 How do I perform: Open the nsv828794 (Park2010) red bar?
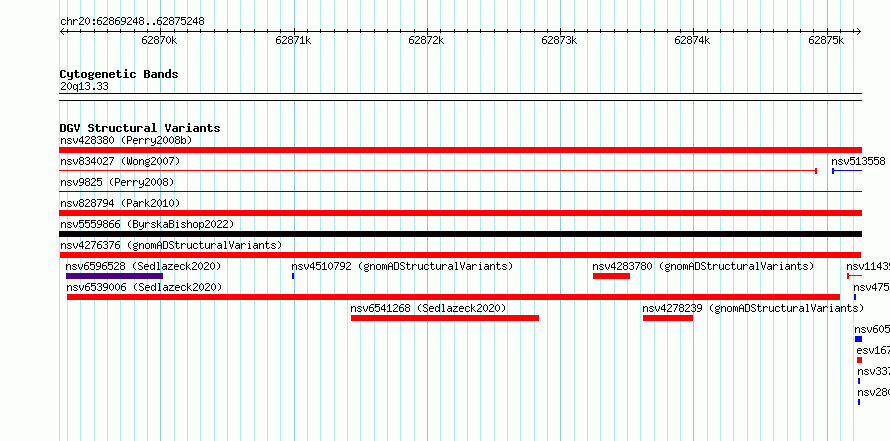pyautogui.click(x=460, y=213)
